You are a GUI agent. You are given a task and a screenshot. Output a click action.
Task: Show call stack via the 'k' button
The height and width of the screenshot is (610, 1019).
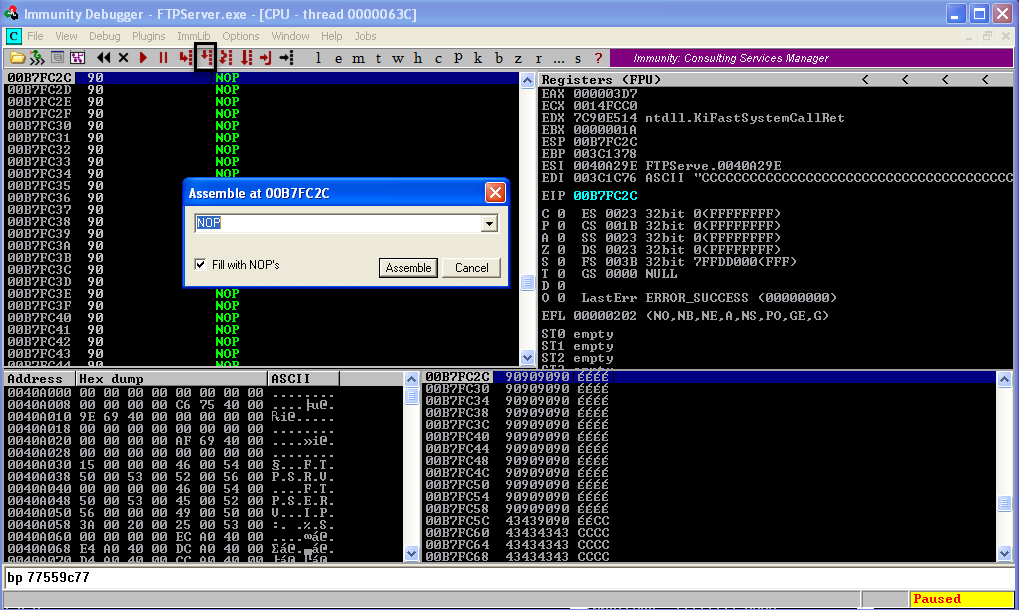(478, 58)
